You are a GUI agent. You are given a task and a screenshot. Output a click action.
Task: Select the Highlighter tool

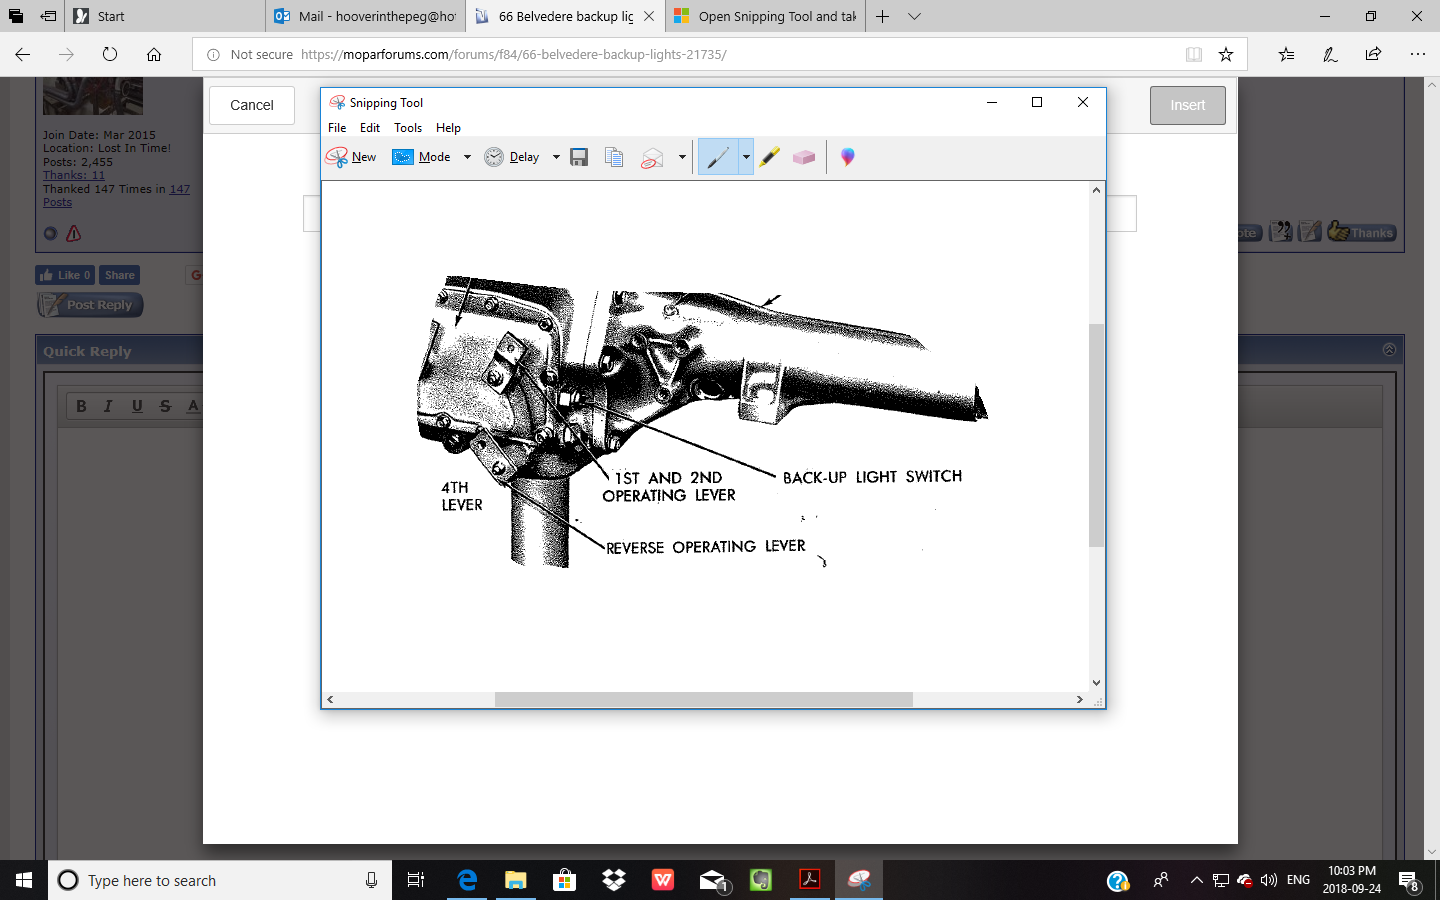(x=769, y=157)
